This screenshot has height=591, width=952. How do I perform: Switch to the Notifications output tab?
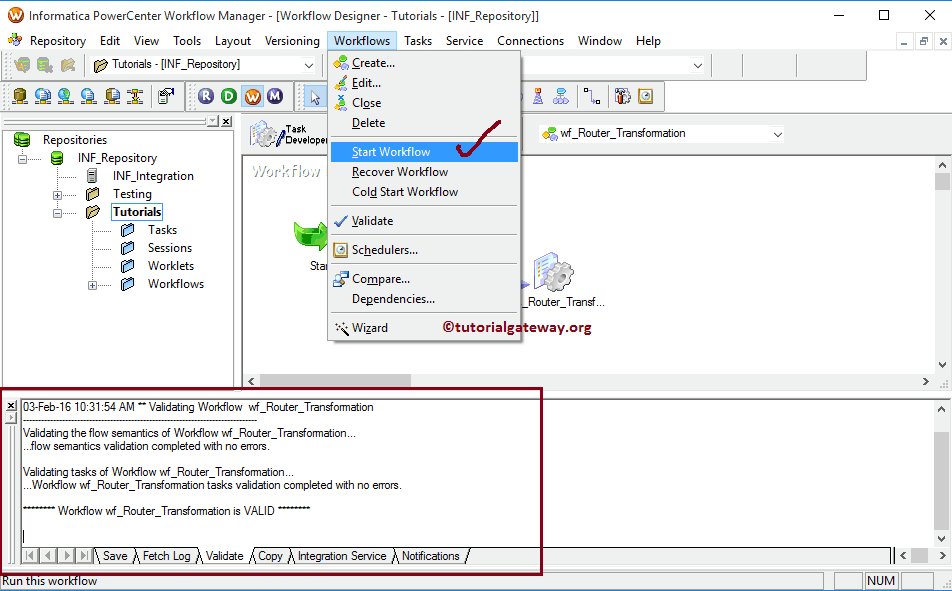coord(430,556)
